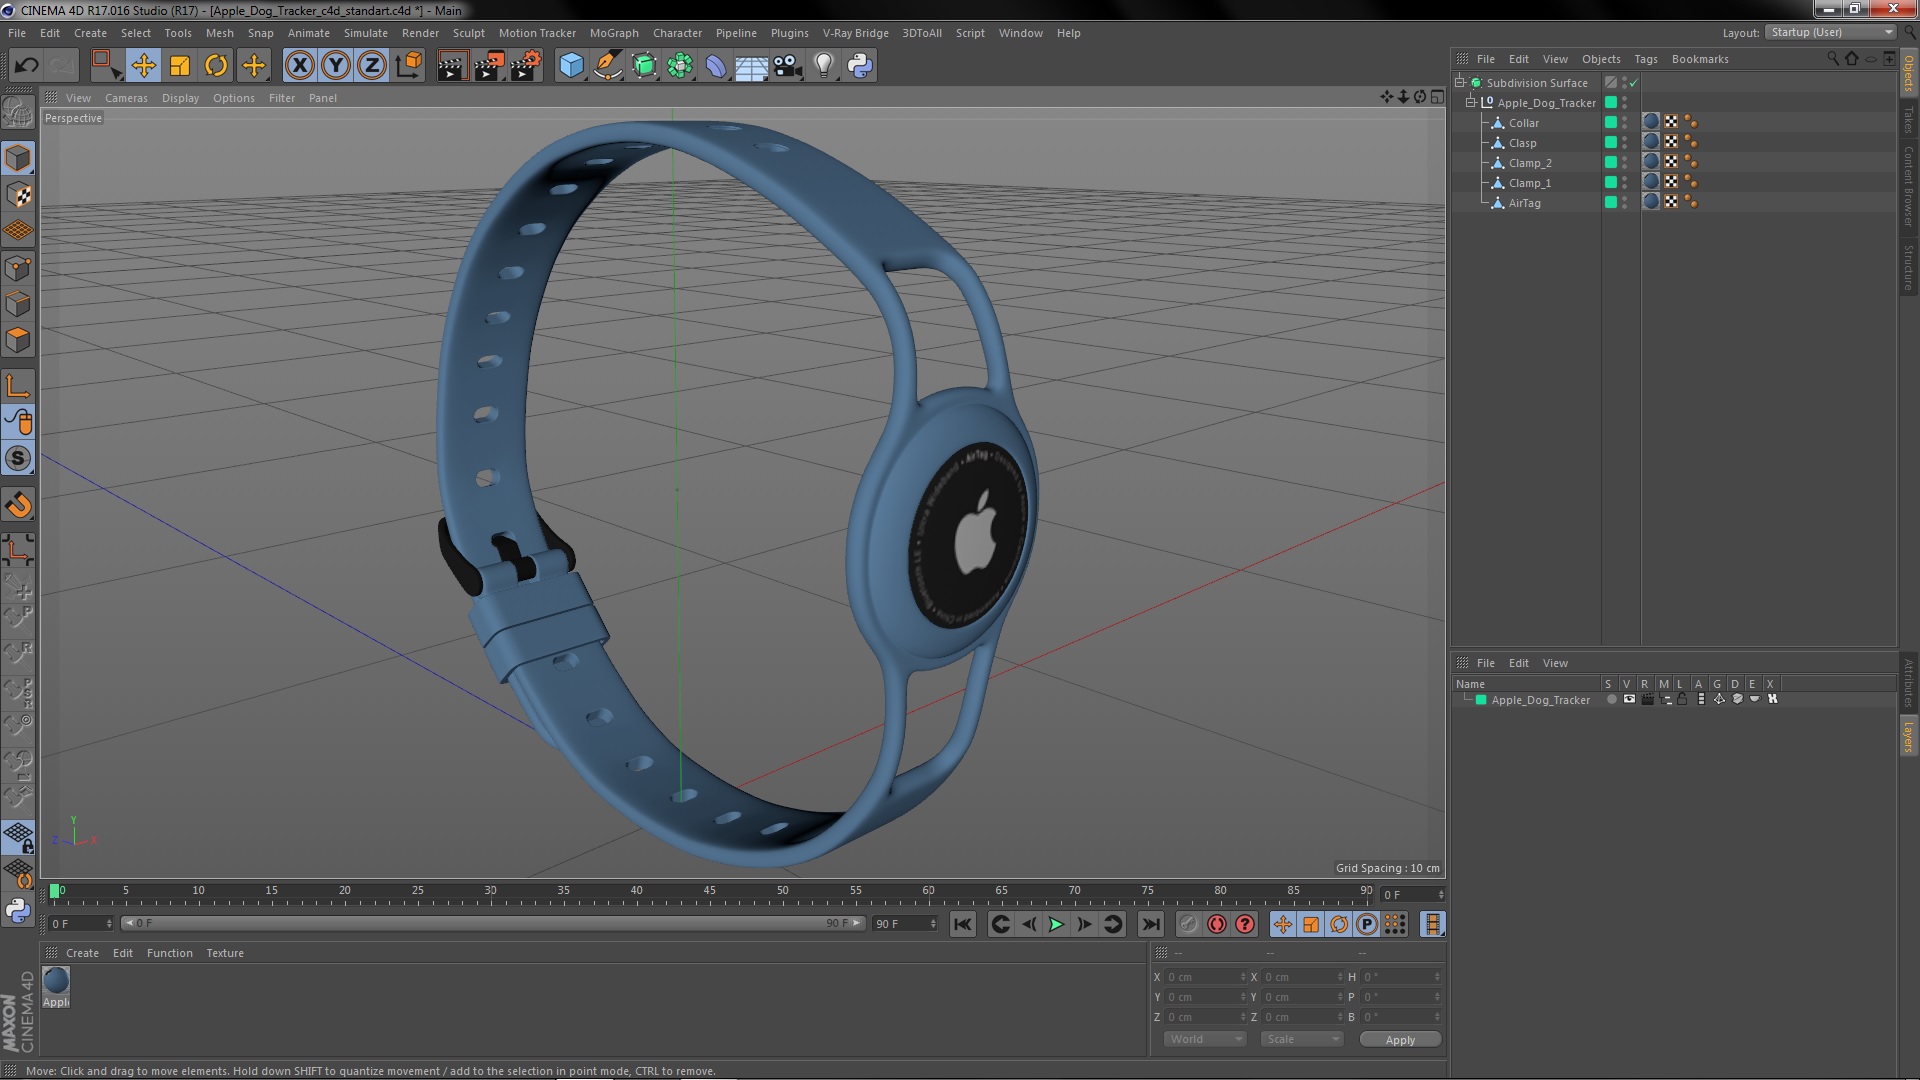This screenshot has height=1080, width=1920.
Task: Render the active view clapperboard icon
Action: (452, 66)
